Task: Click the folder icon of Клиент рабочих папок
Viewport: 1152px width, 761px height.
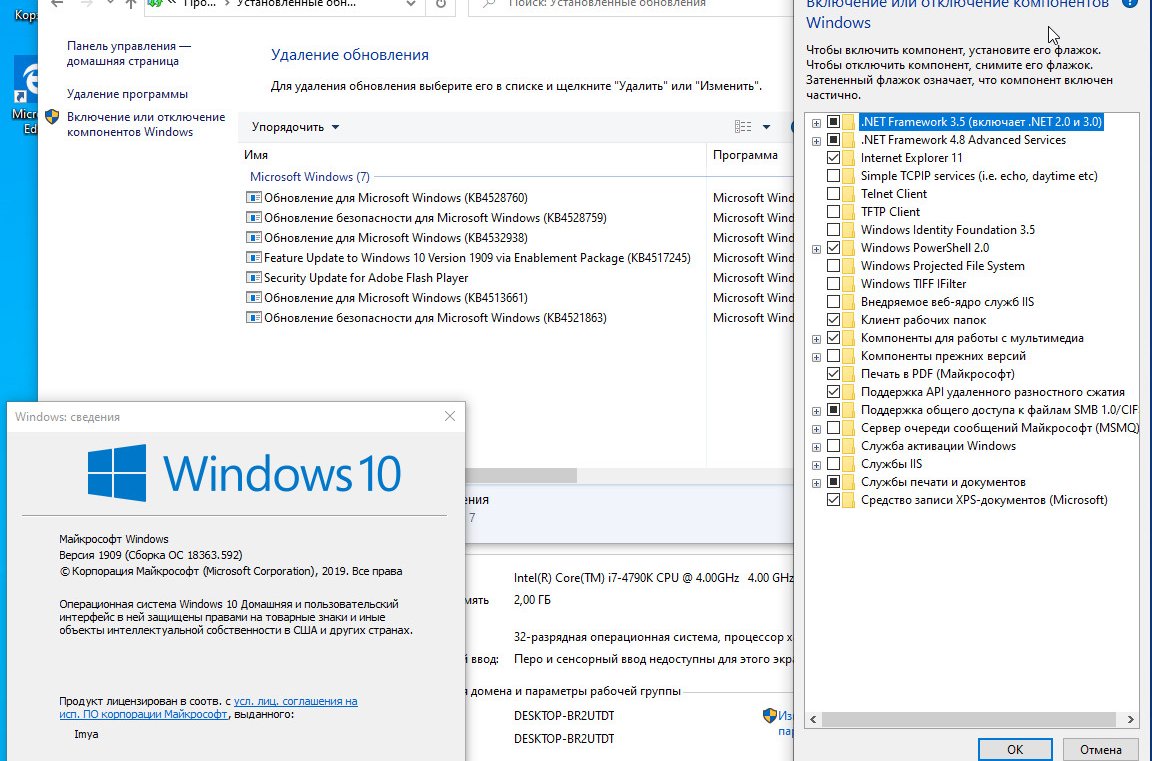Action: [849, 320]
